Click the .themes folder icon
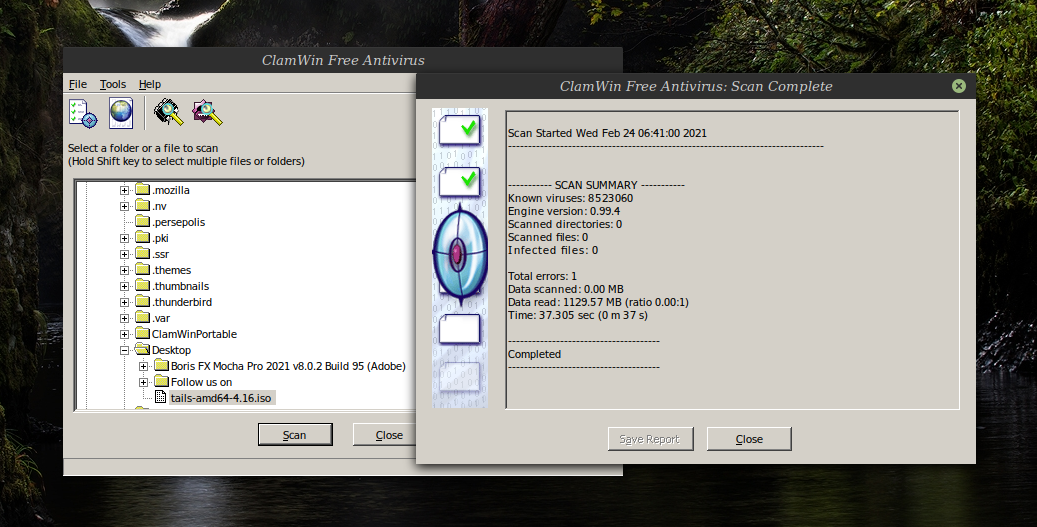Viewport: 1037px width, 527px height. pos(143,270)
